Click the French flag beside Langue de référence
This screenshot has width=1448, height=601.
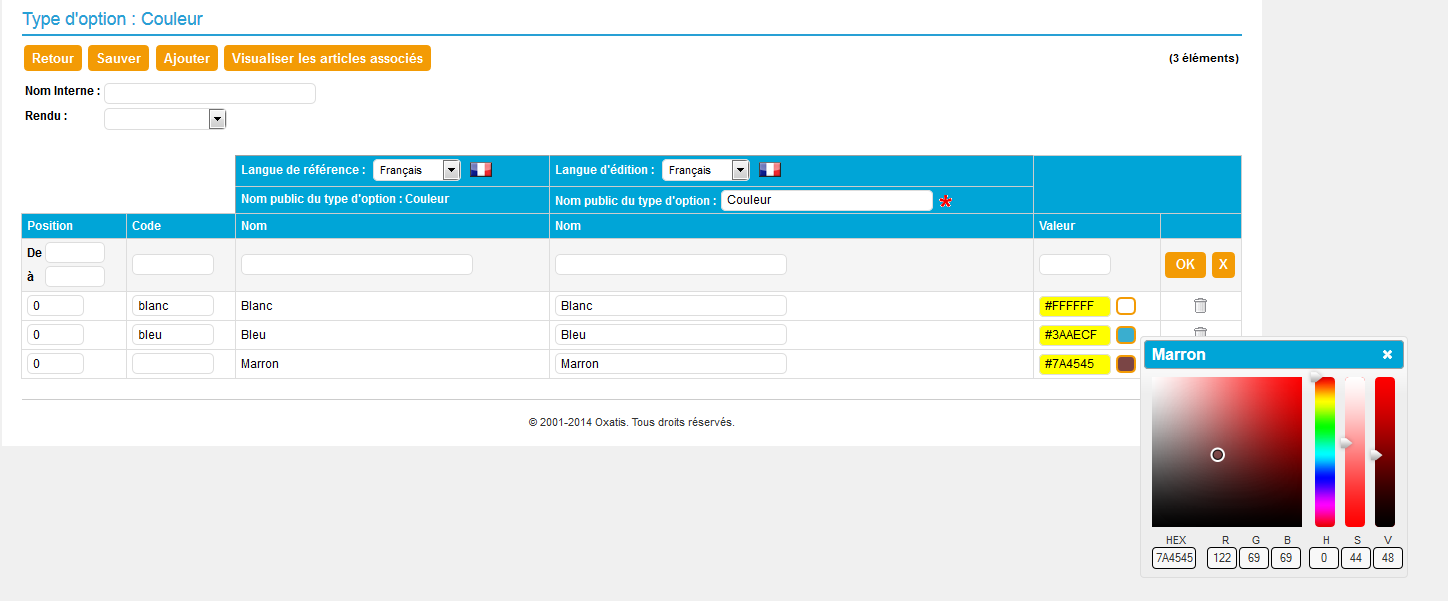(x=481, y=170)
